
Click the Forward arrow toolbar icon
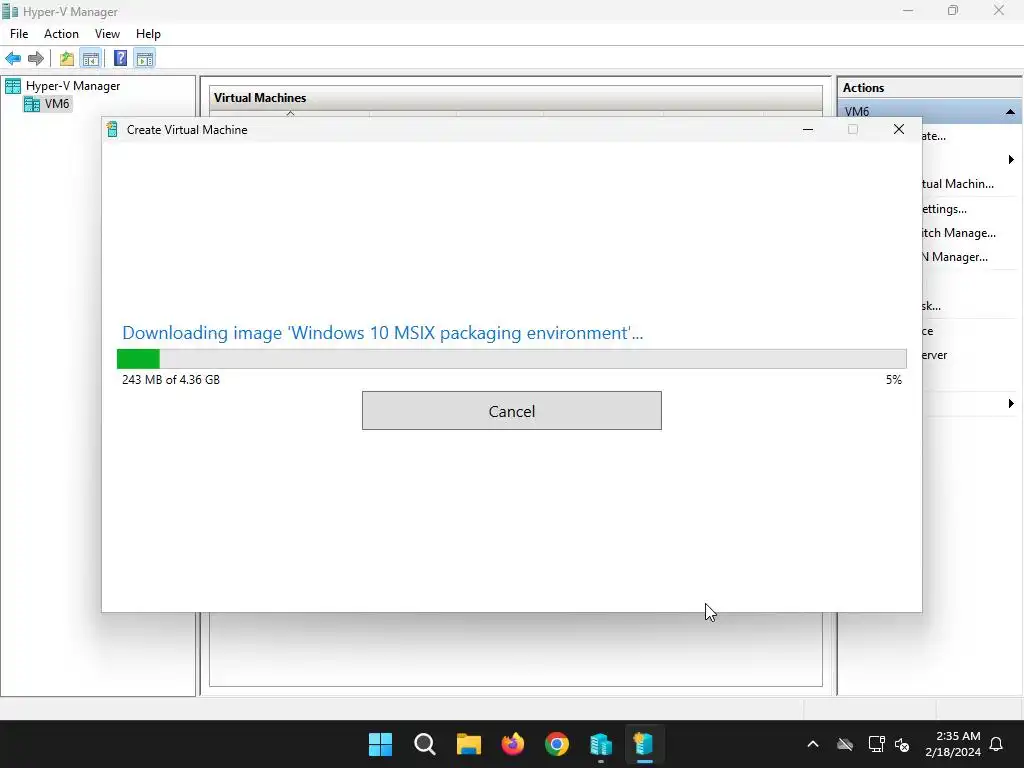(x=36, y=59)
